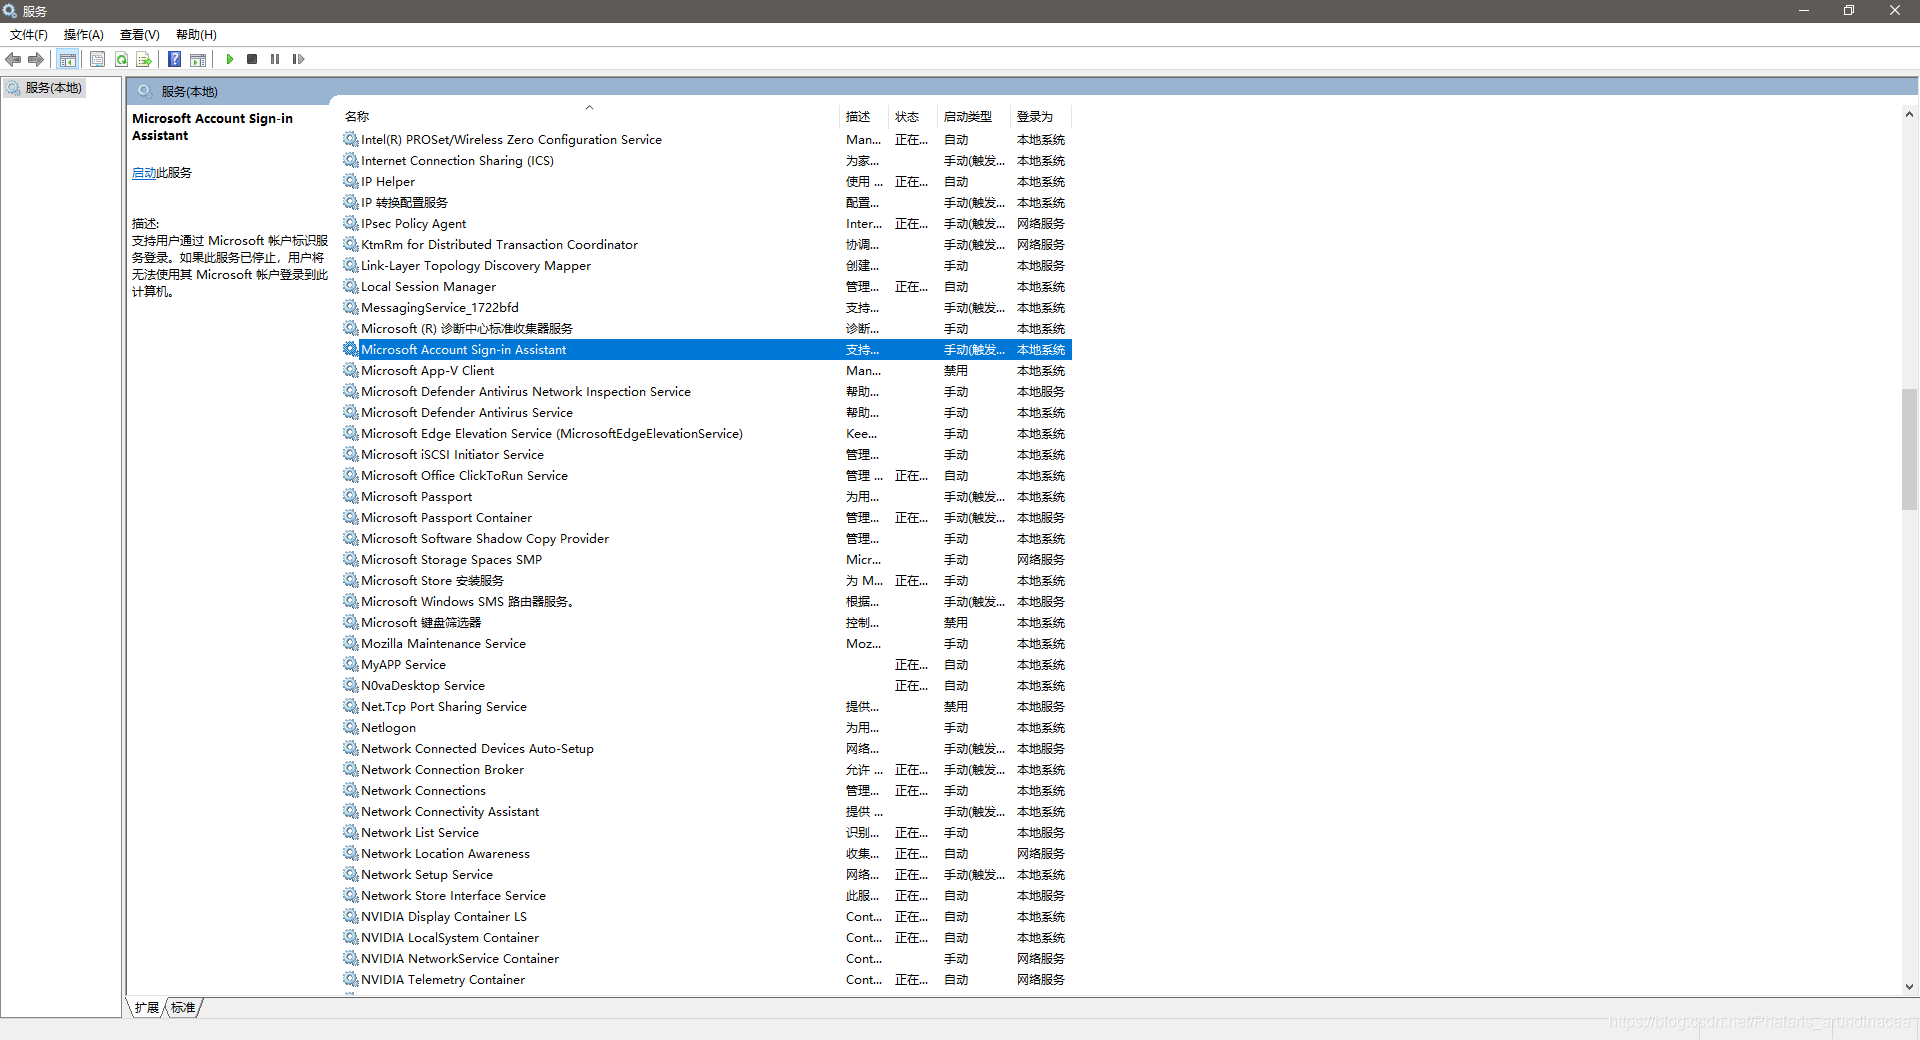Select Net.Tcp Port Sharing Service
The image size is (1920, 1040).
click(x=706, y=707)
